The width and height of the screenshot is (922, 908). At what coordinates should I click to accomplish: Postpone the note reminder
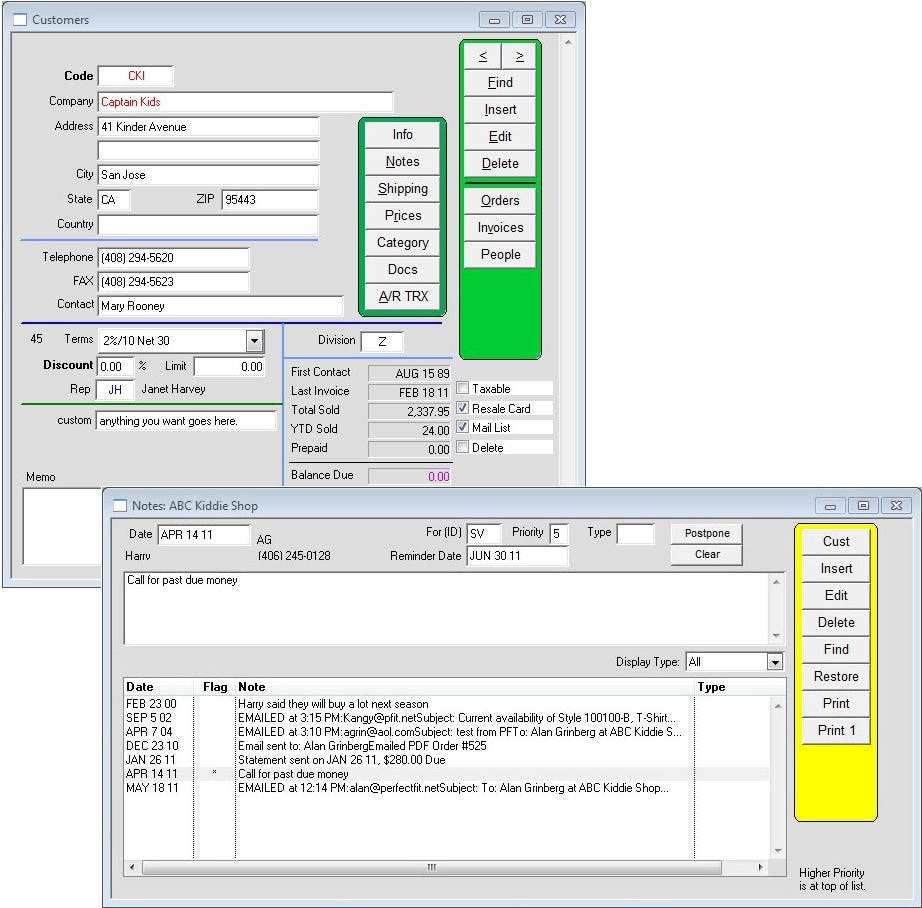706,533
